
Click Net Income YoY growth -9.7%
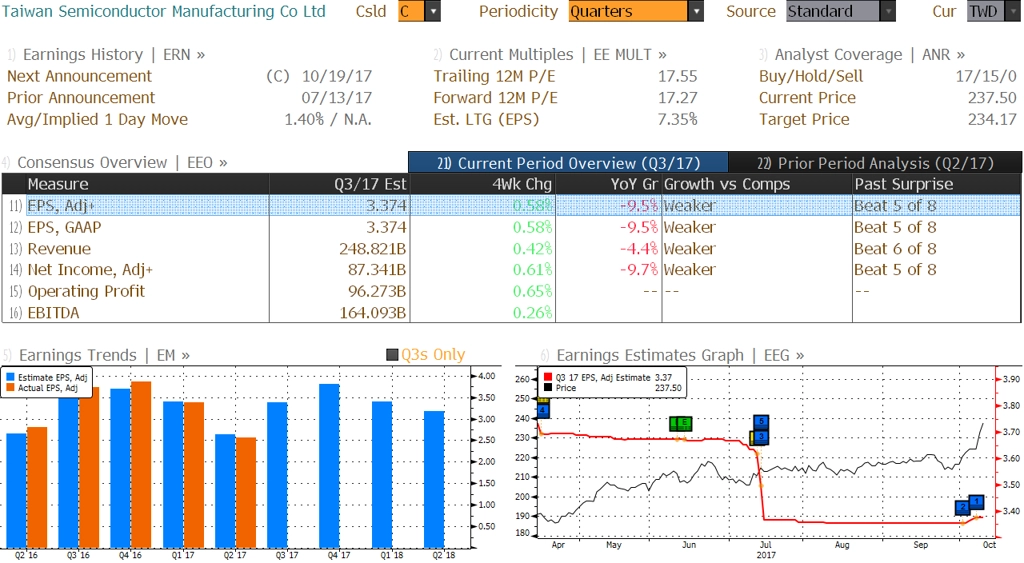click(639, 270)
